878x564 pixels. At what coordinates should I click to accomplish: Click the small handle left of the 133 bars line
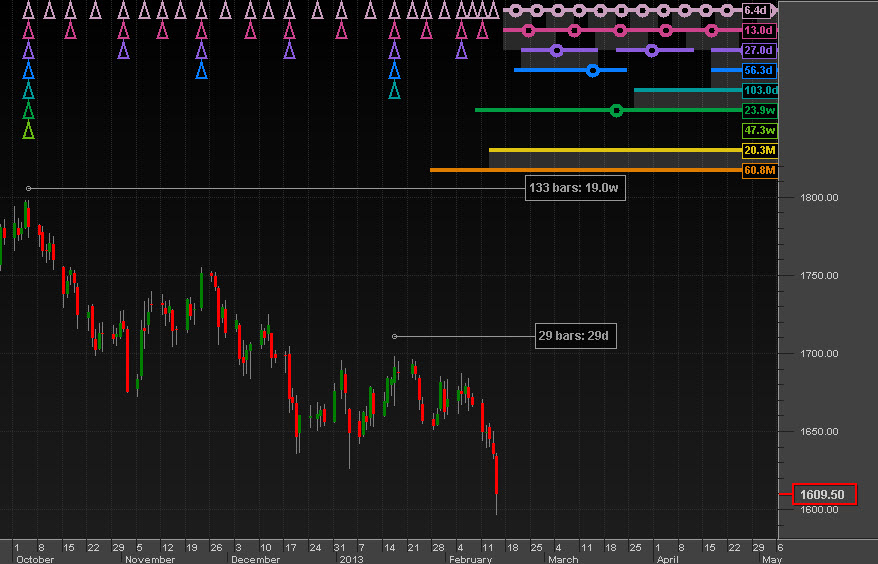28,188
